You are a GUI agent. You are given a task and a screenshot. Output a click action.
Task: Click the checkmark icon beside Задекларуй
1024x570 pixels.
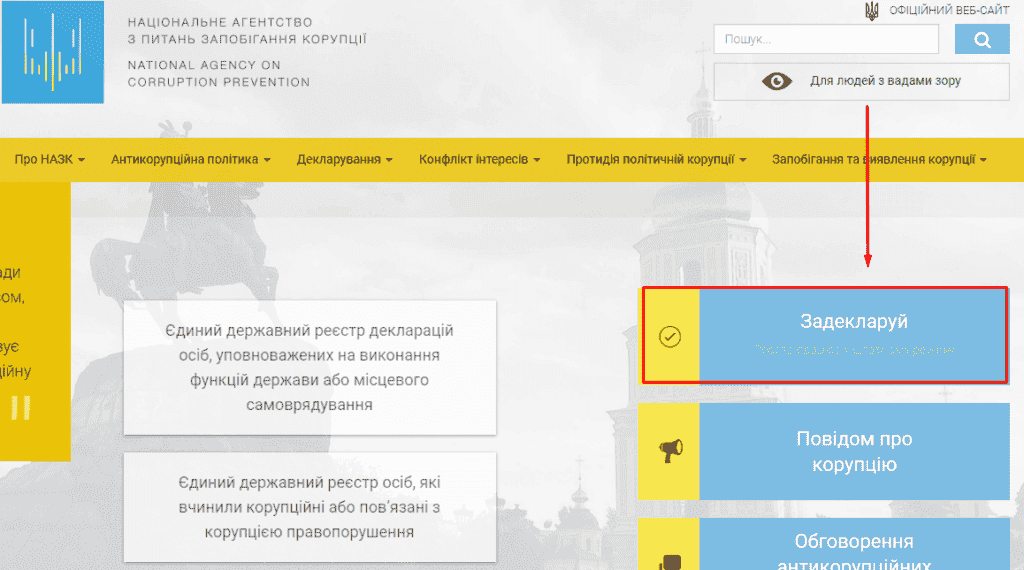[670, 336]
